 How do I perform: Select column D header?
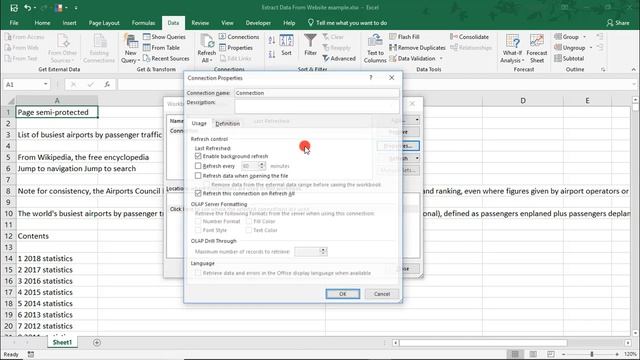click(x=523, y=100)
